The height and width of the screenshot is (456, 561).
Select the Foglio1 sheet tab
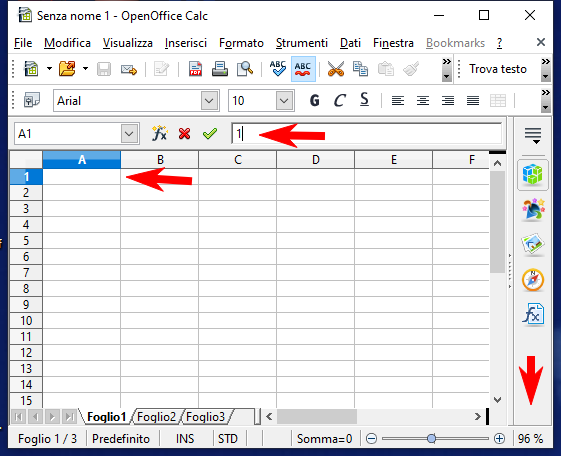107,417
